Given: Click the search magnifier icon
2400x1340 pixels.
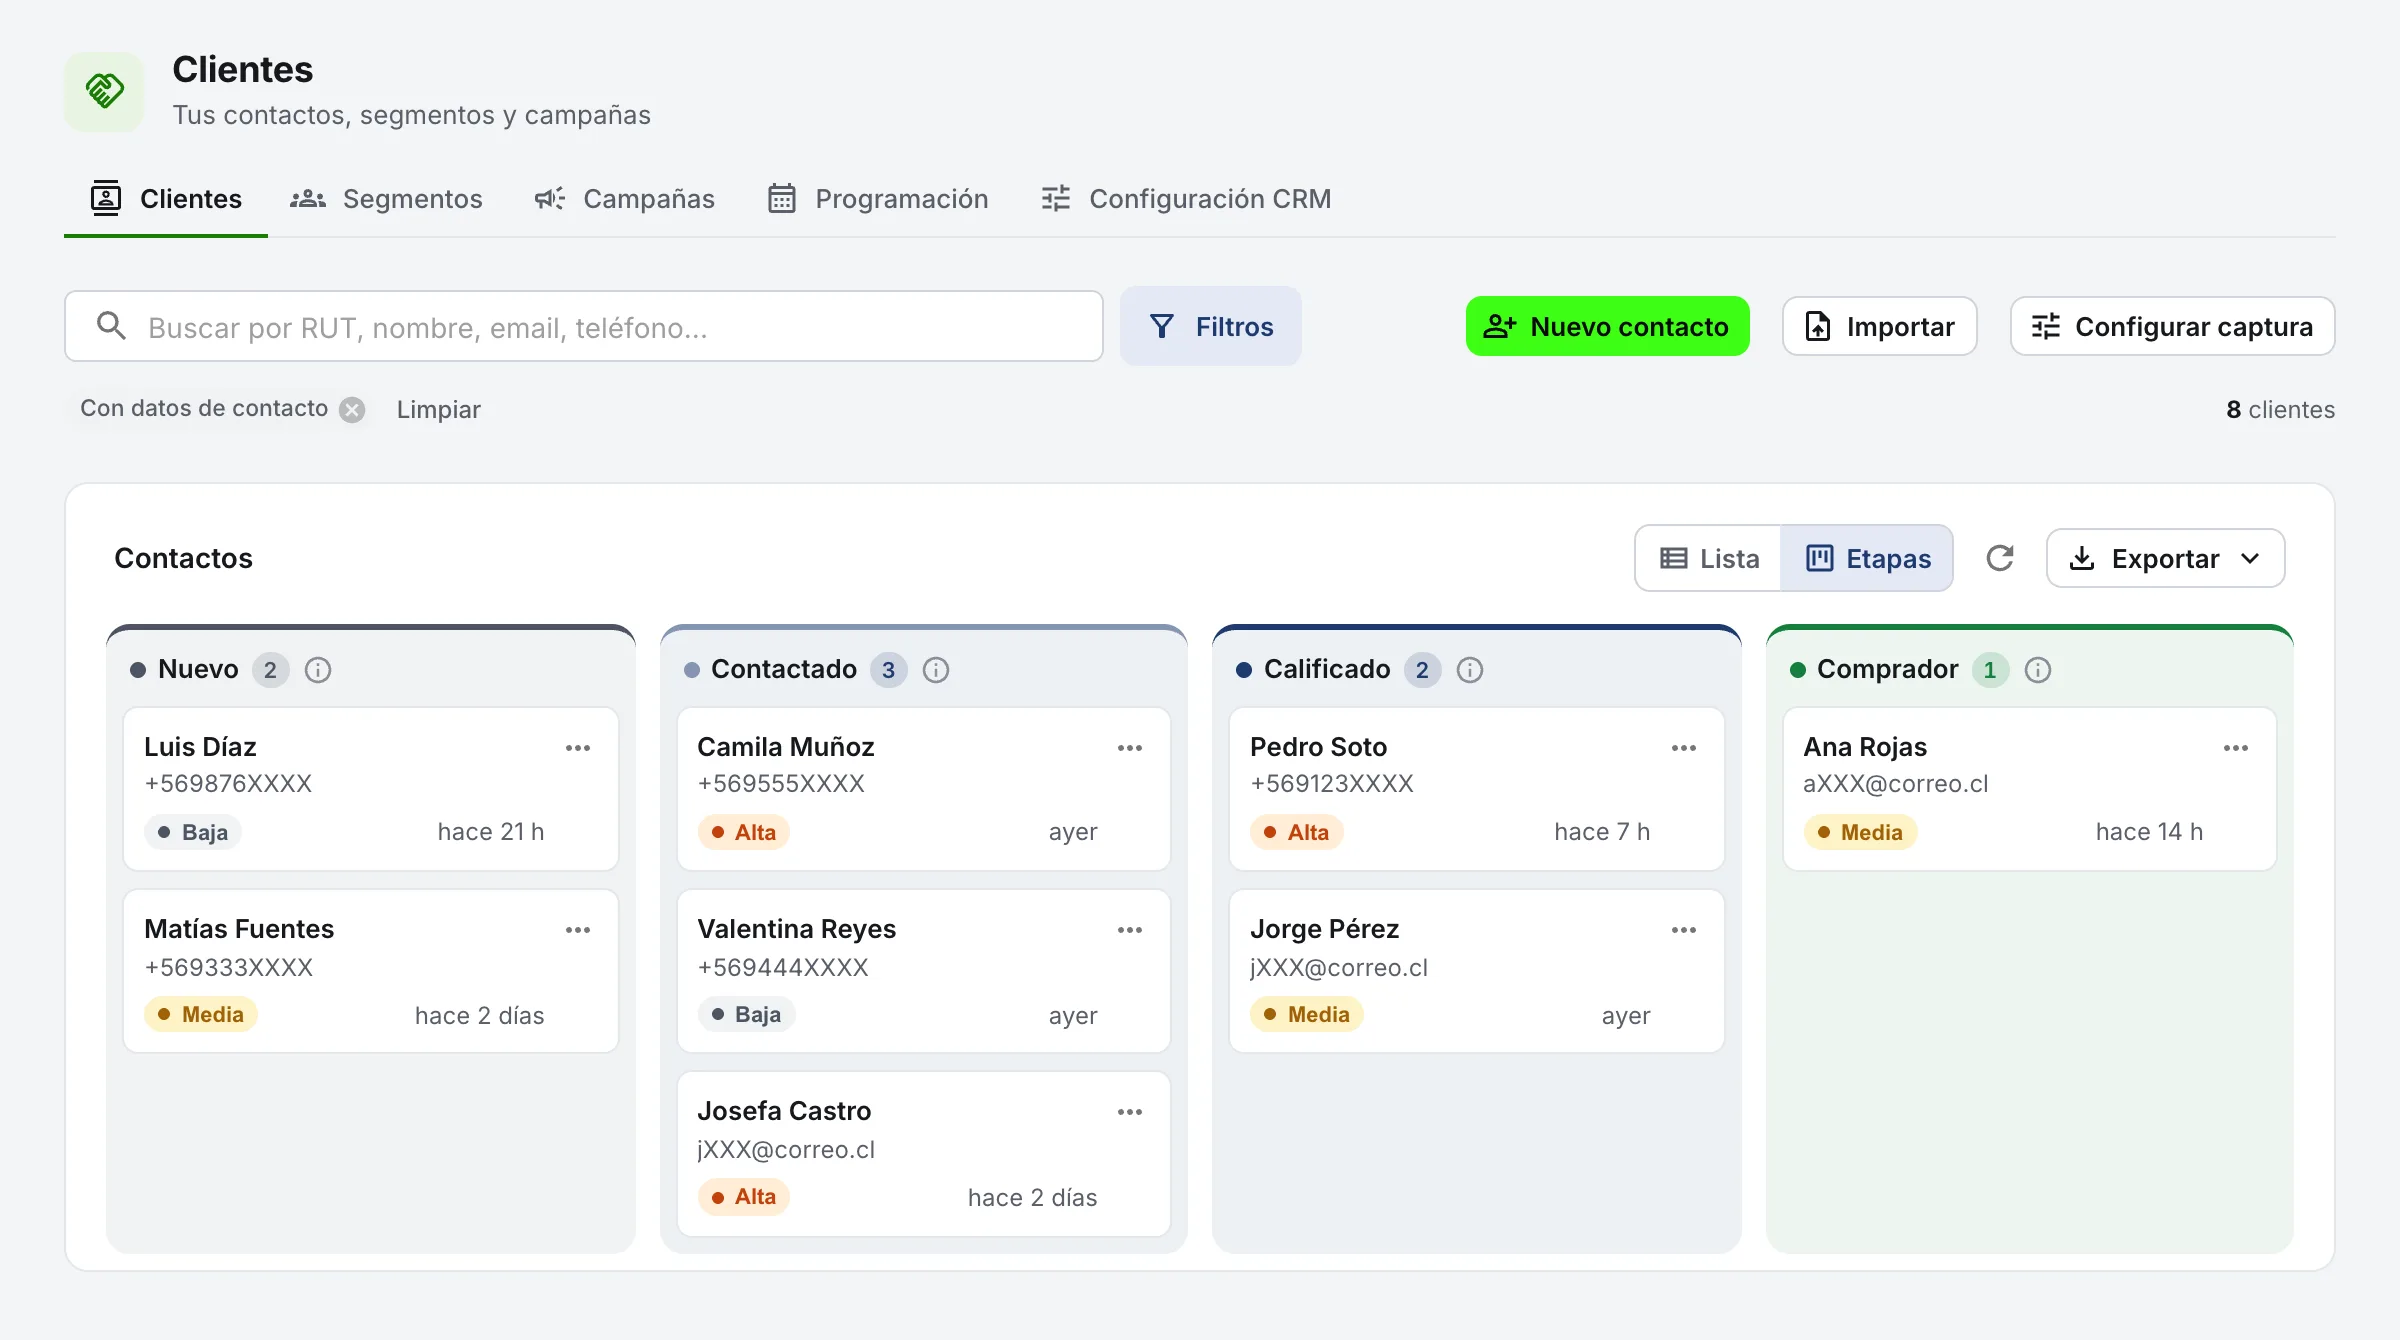Looking at the screenshot, I should pos(111,326).
